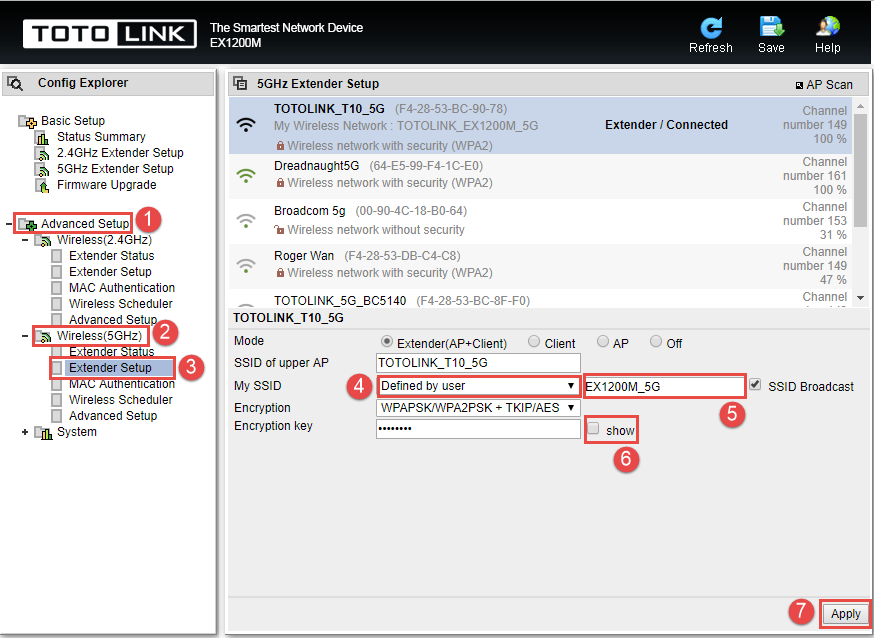Click the page icon beside 2.4GHz Wireless Scheduler
Image resolution: width=874 pixels, height=638 pixels.
pos(56,304)
